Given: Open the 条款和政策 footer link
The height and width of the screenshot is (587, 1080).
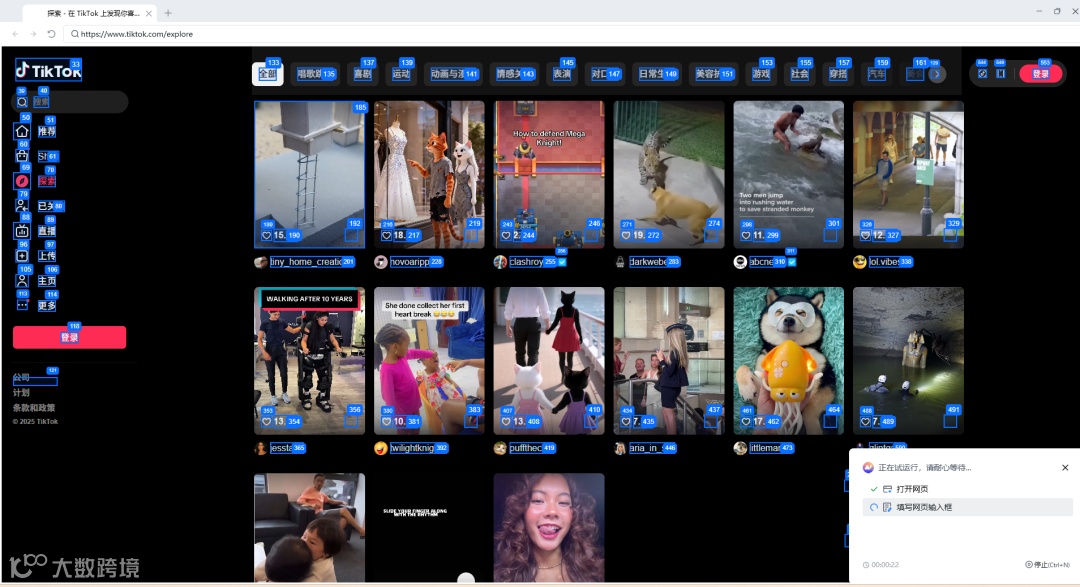Looking at the screenshot, I should [34, 408].
